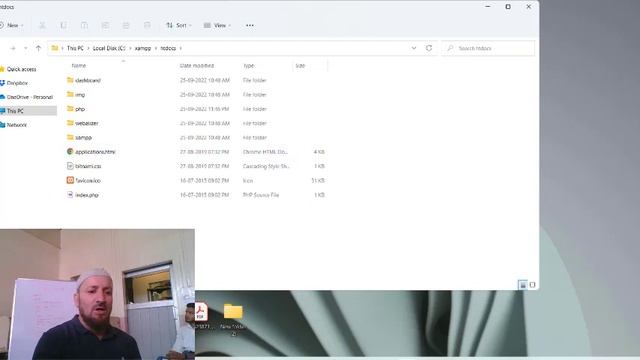
Task: Click Local Disk (C:) breadcrumb
Action: tap(109, 48)
